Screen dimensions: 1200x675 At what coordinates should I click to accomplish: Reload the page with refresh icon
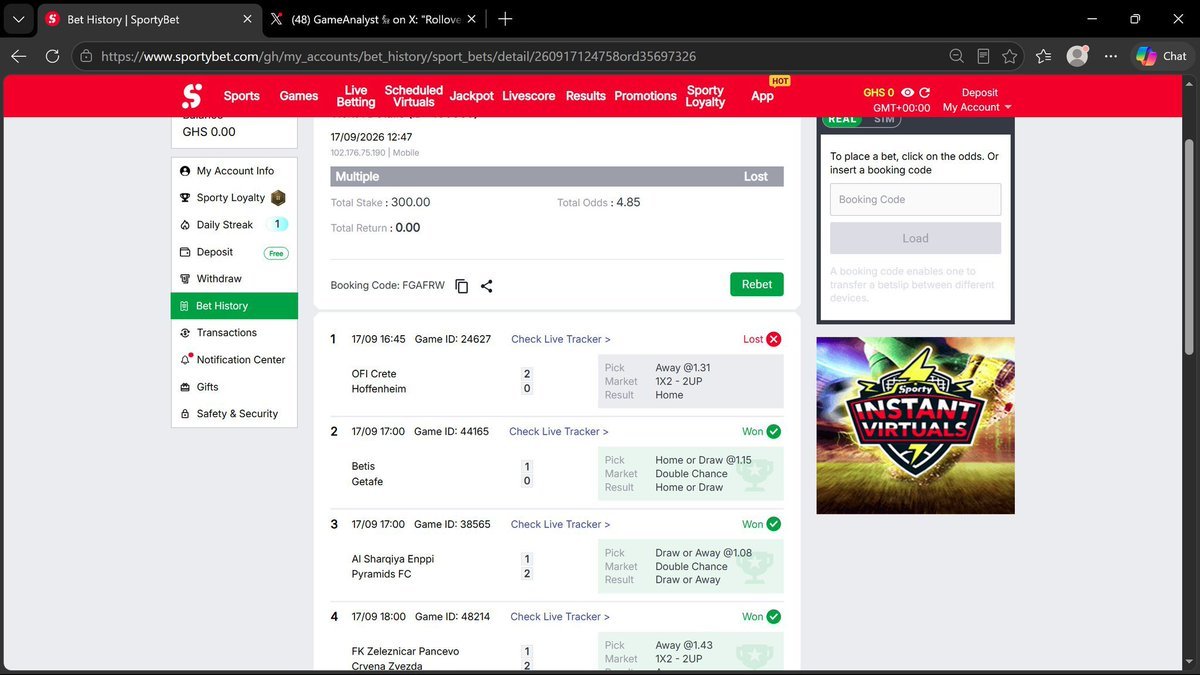(52, 56)
